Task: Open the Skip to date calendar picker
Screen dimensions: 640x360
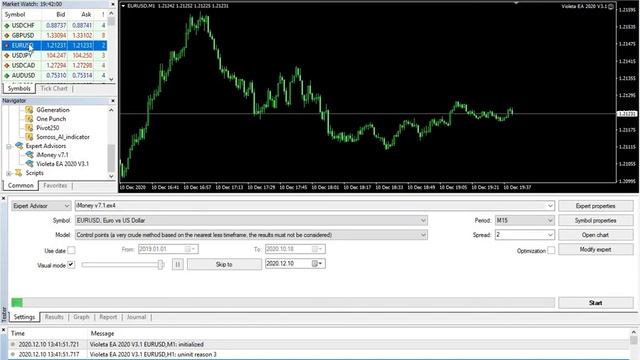Action: pyautogui.click(x=318, y=264)
